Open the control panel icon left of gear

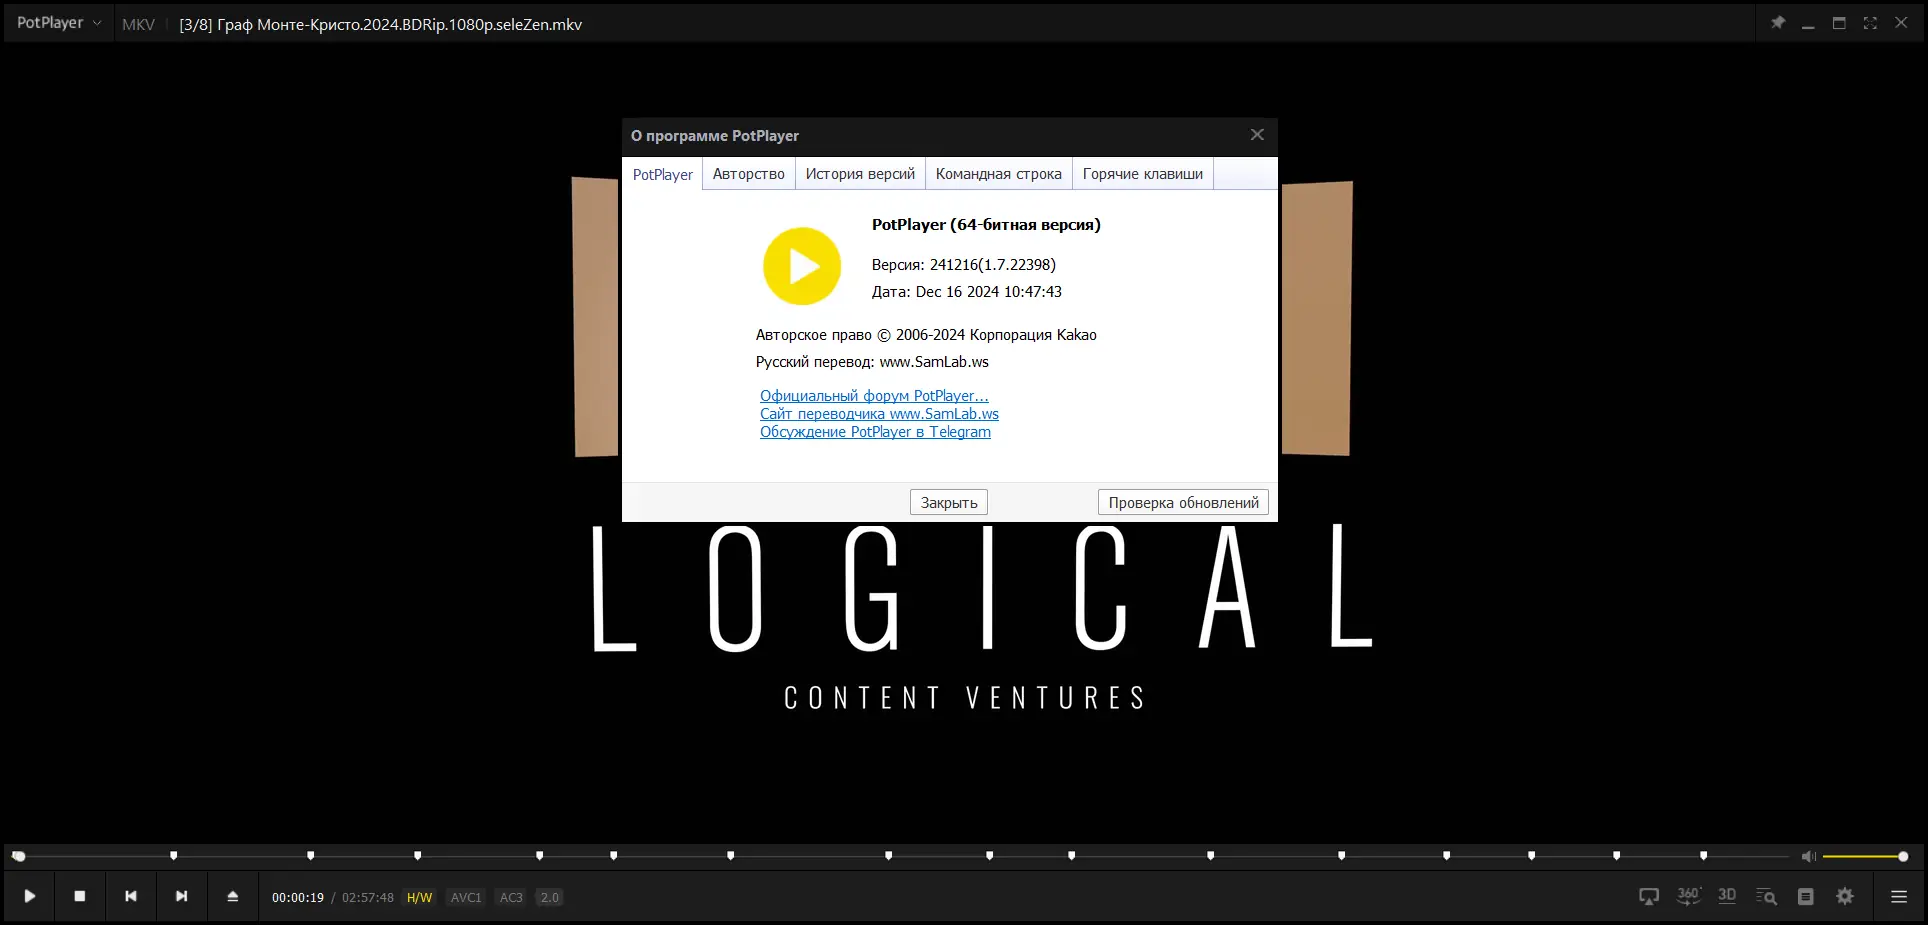click(x=1806, y=897)
